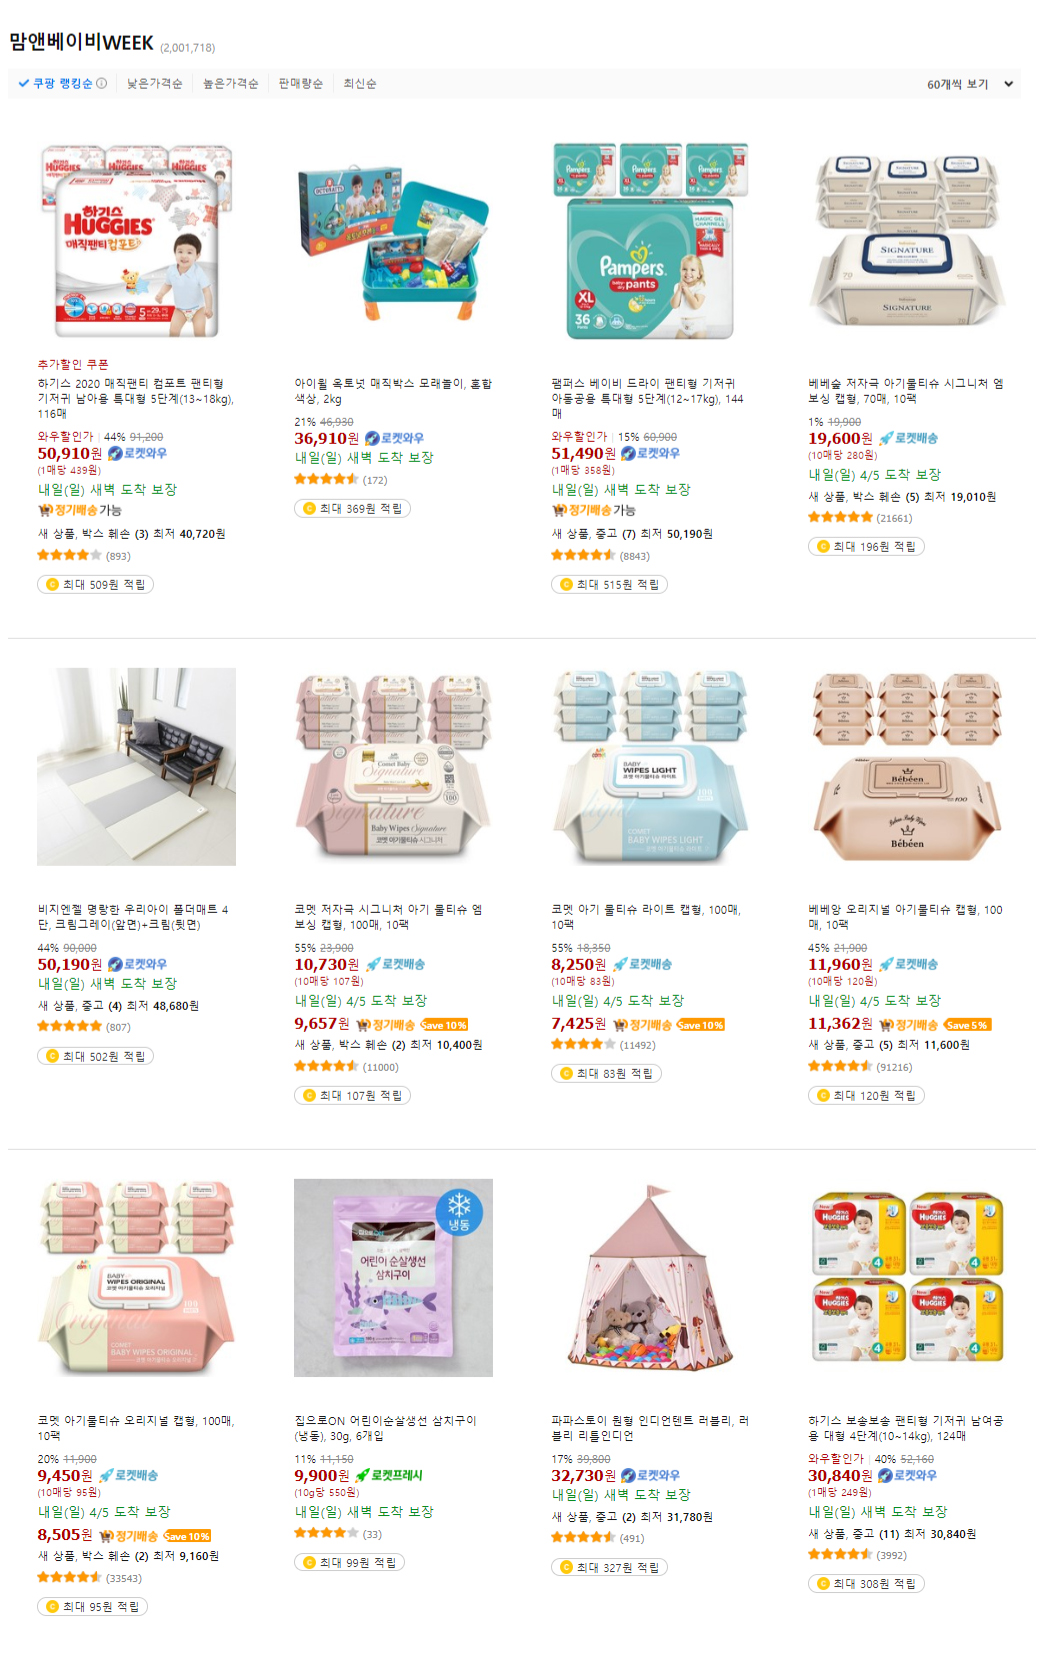Image resolution: width=1040 pixels, height=1655 pixels.
Task: Click the 냉동 snowflake badge on fish image
Action: point(459,1212)
